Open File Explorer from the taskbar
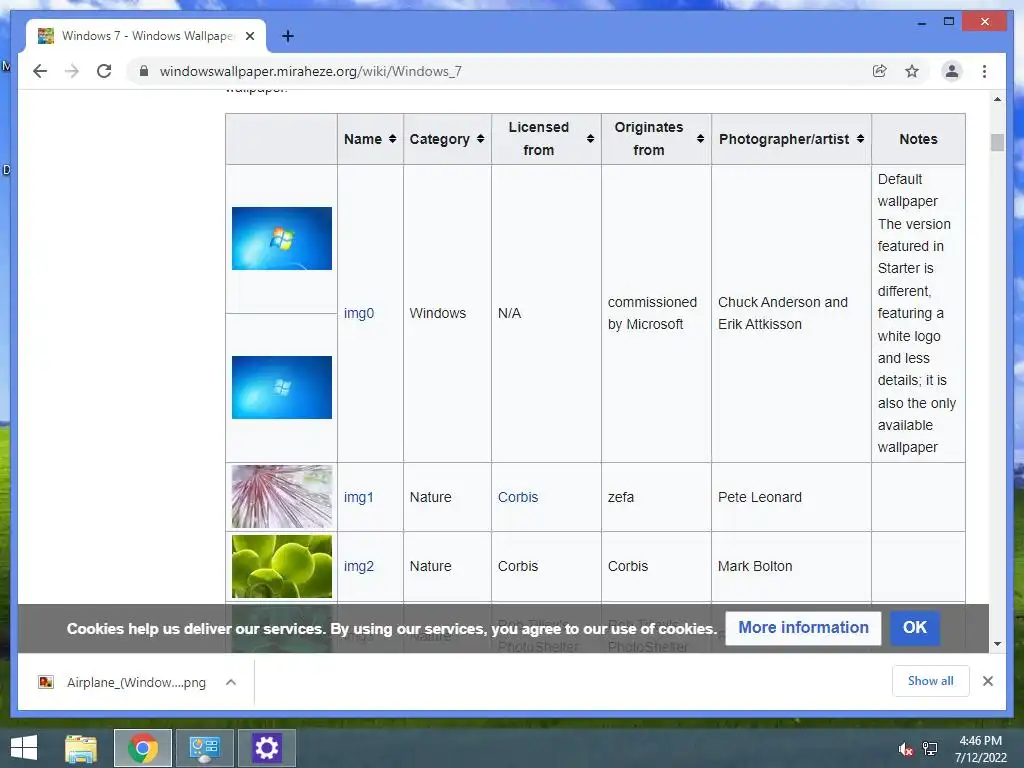This screenshot has height=768, width=1024. 81,748
